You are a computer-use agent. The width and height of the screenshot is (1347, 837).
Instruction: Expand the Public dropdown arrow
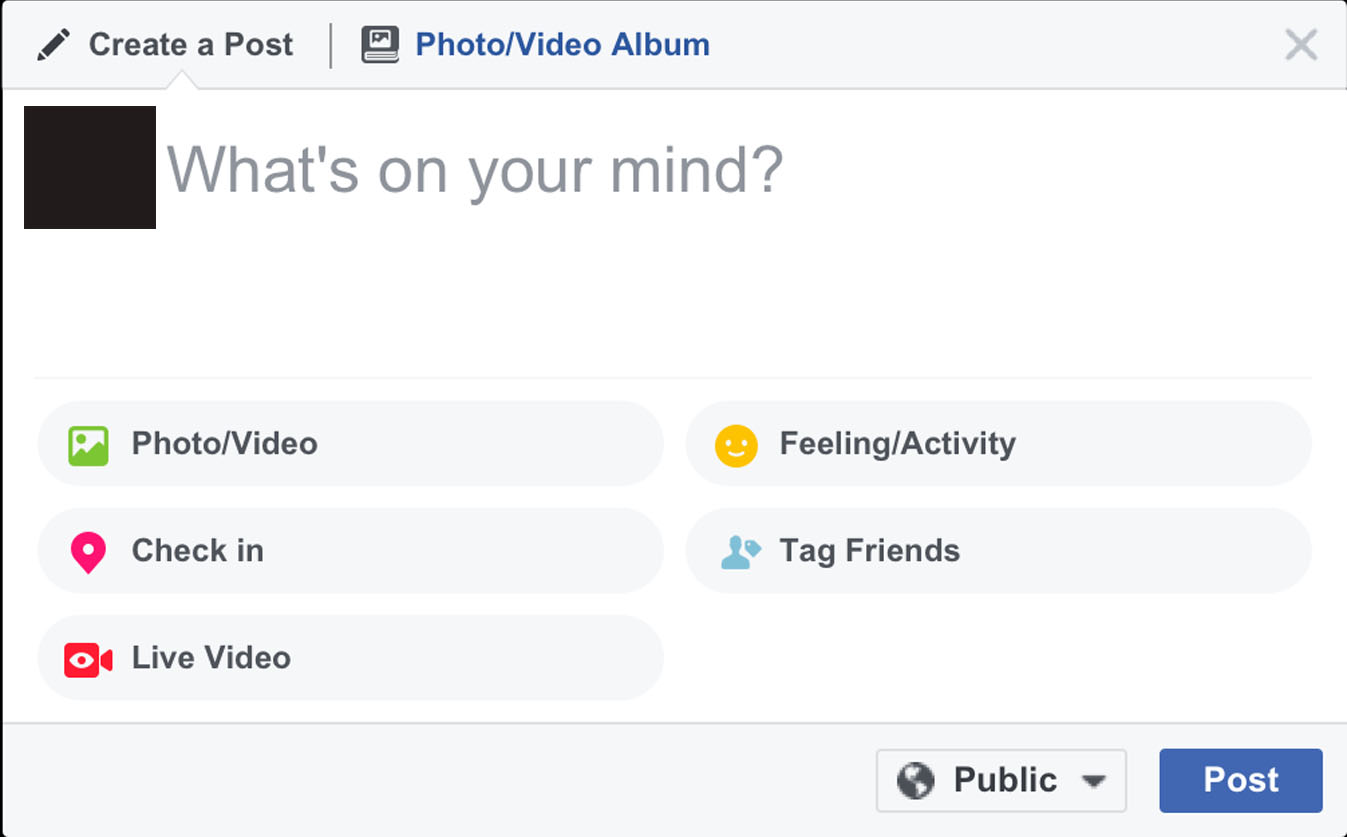pos(1095,781)
